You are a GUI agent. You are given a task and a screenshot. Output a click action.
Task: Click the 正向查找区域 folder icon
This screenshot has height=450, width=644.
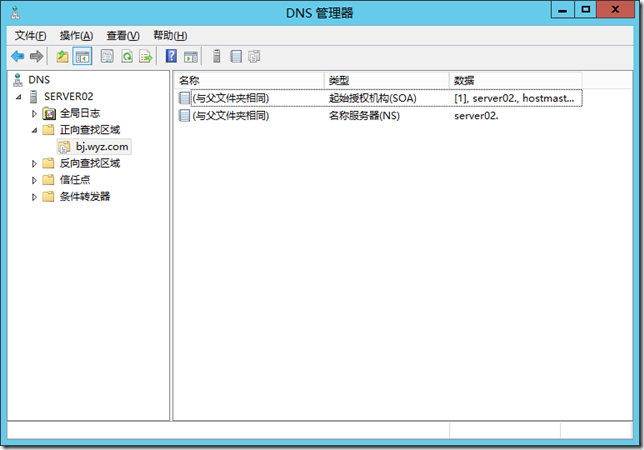pyautogui.click(x=48, y=130)
